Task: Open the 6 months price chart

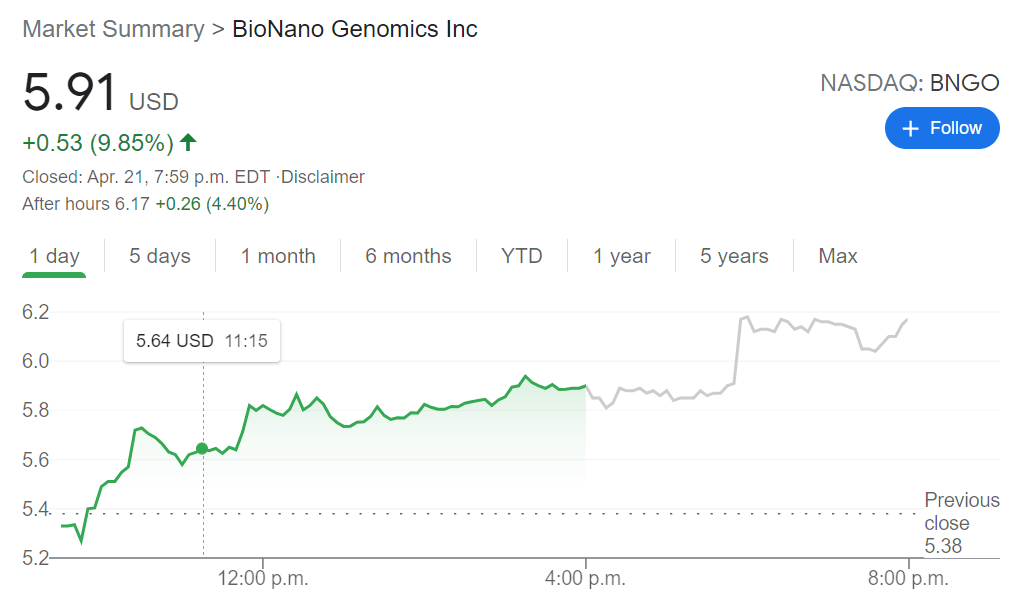Action: 408,256
